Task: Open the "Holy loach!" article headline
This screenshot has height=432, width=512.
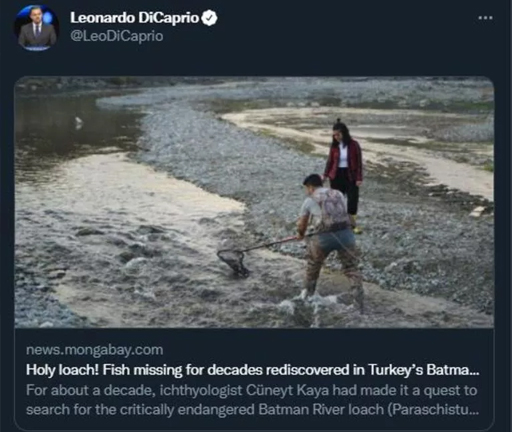Action: coord(253,370)
